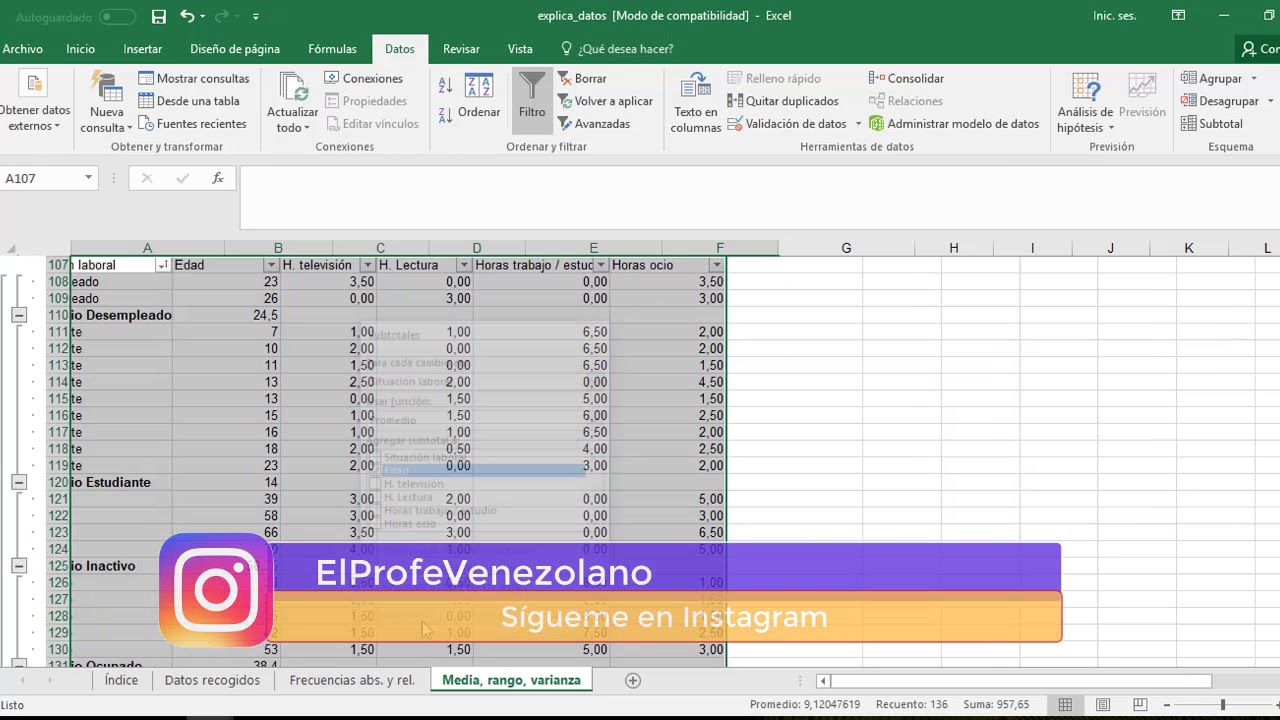Open the Obtener datos externos menu
1280x720 pixels.
click(x=34, y=103)
